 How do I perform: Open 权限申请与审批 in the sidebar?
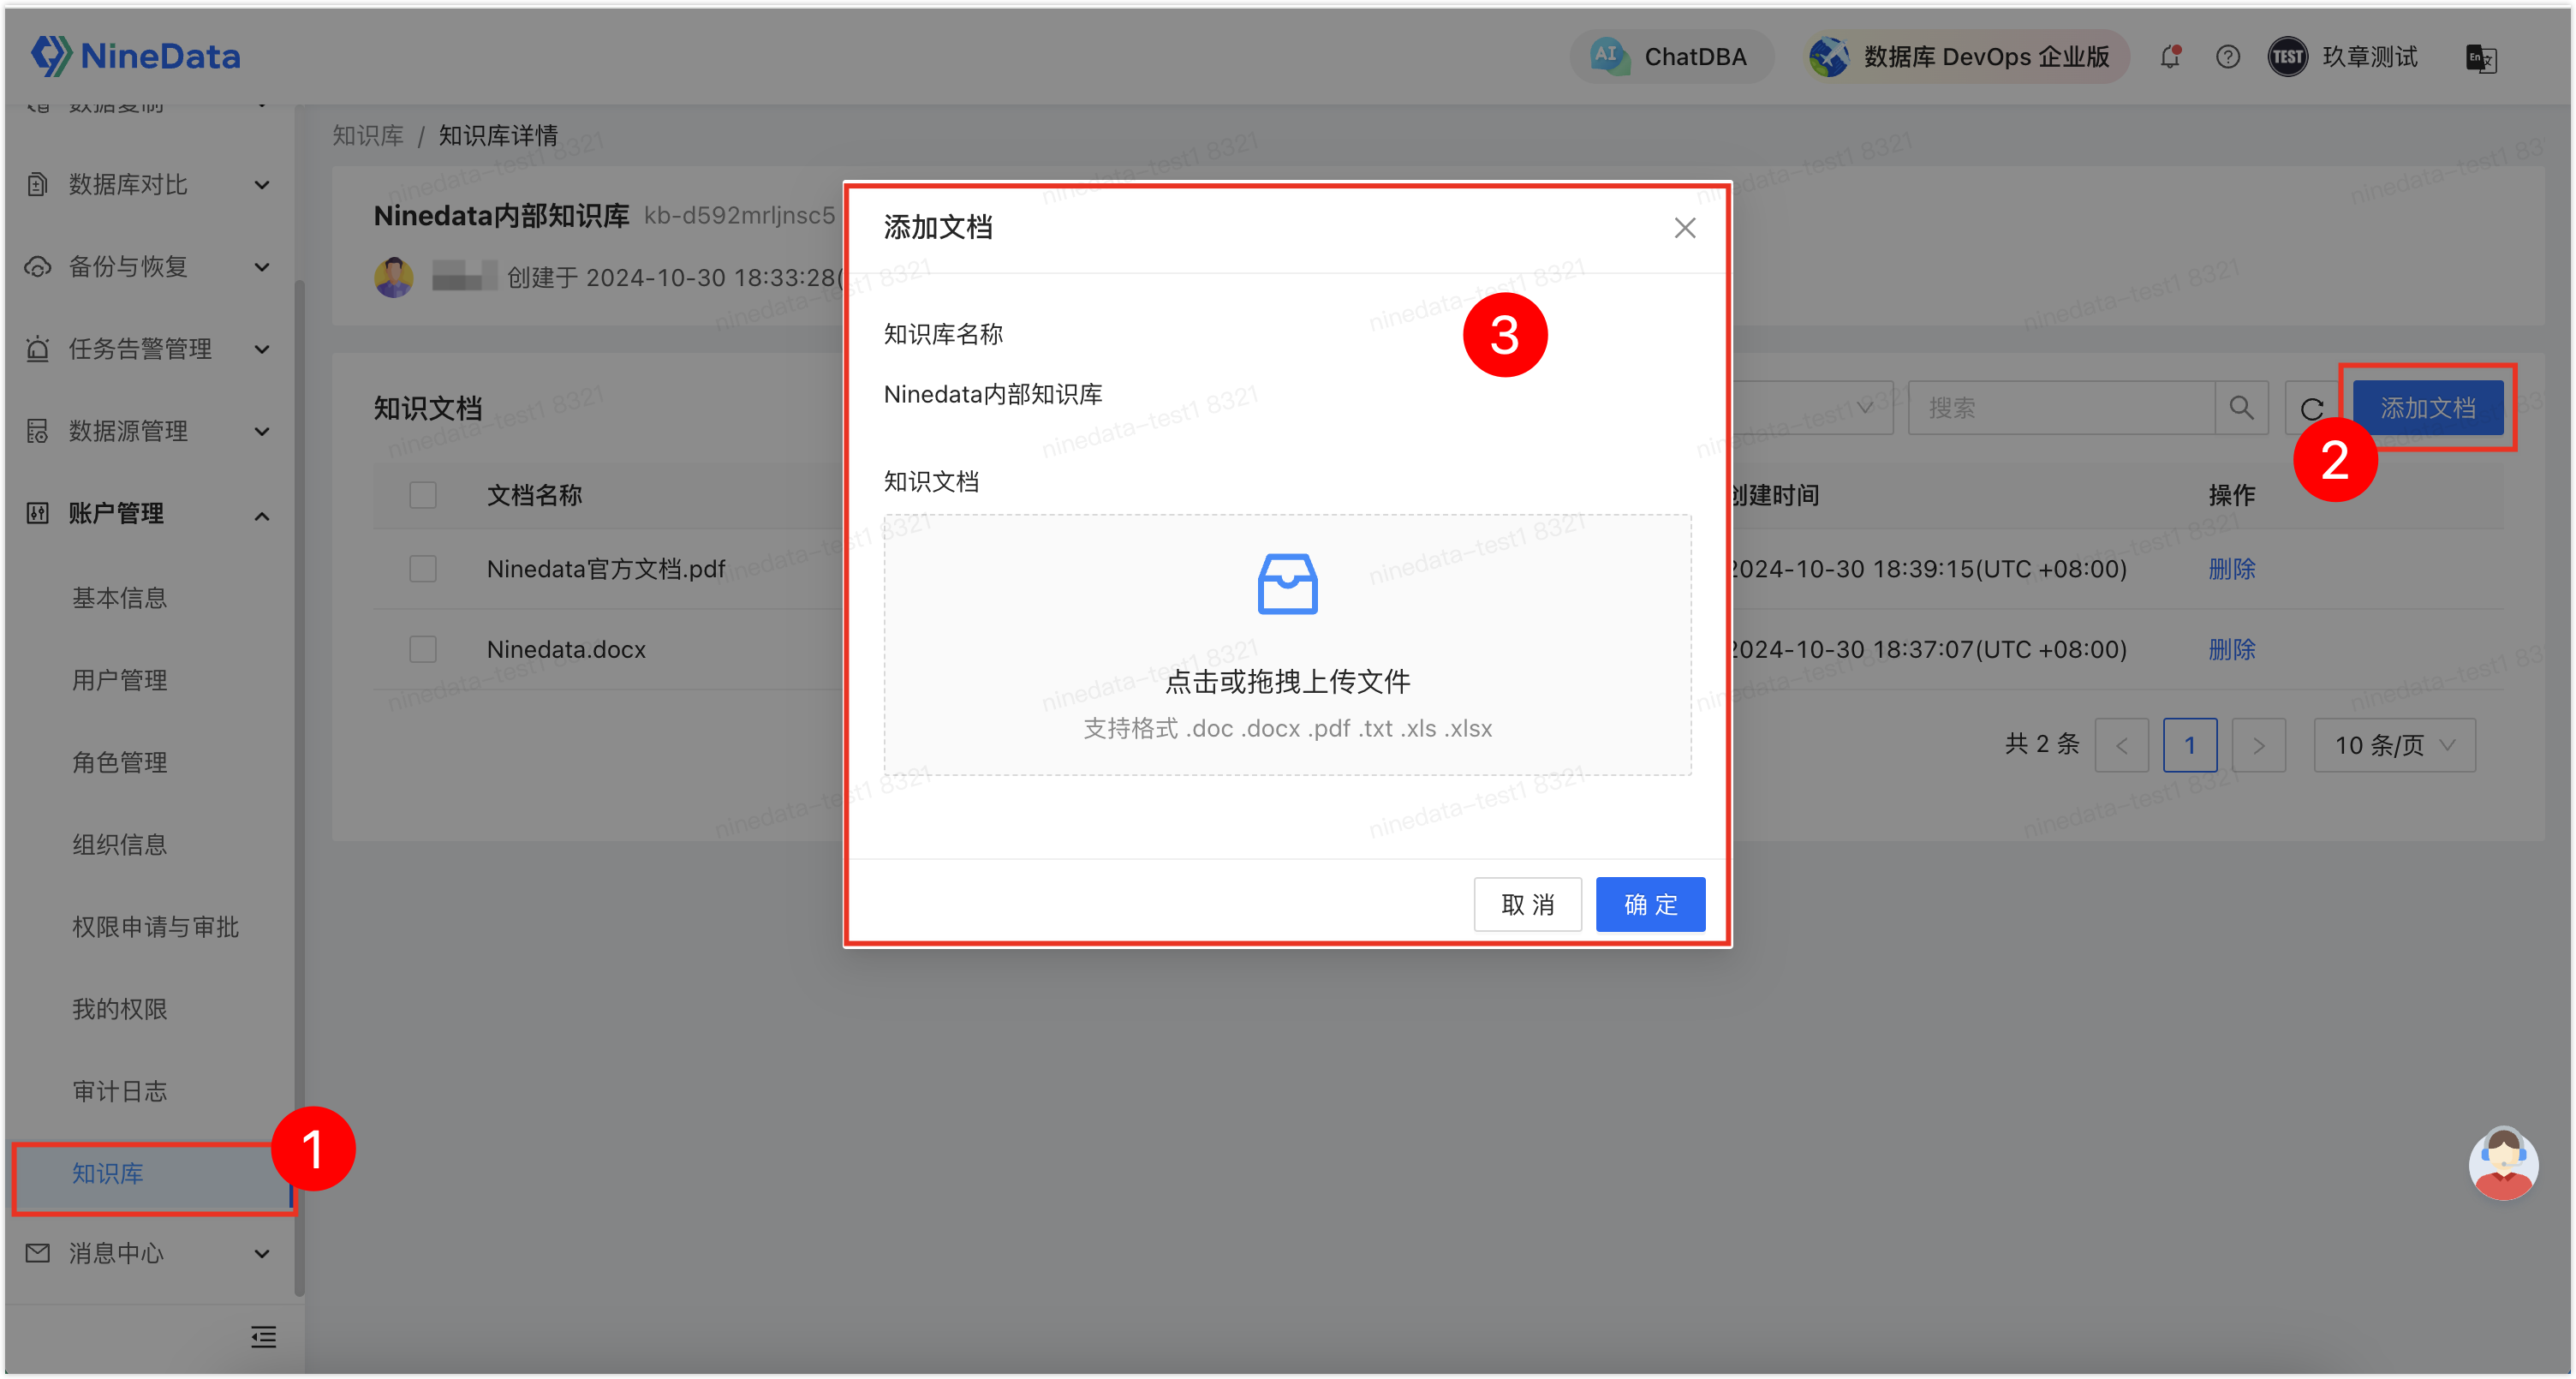point(155,927)
